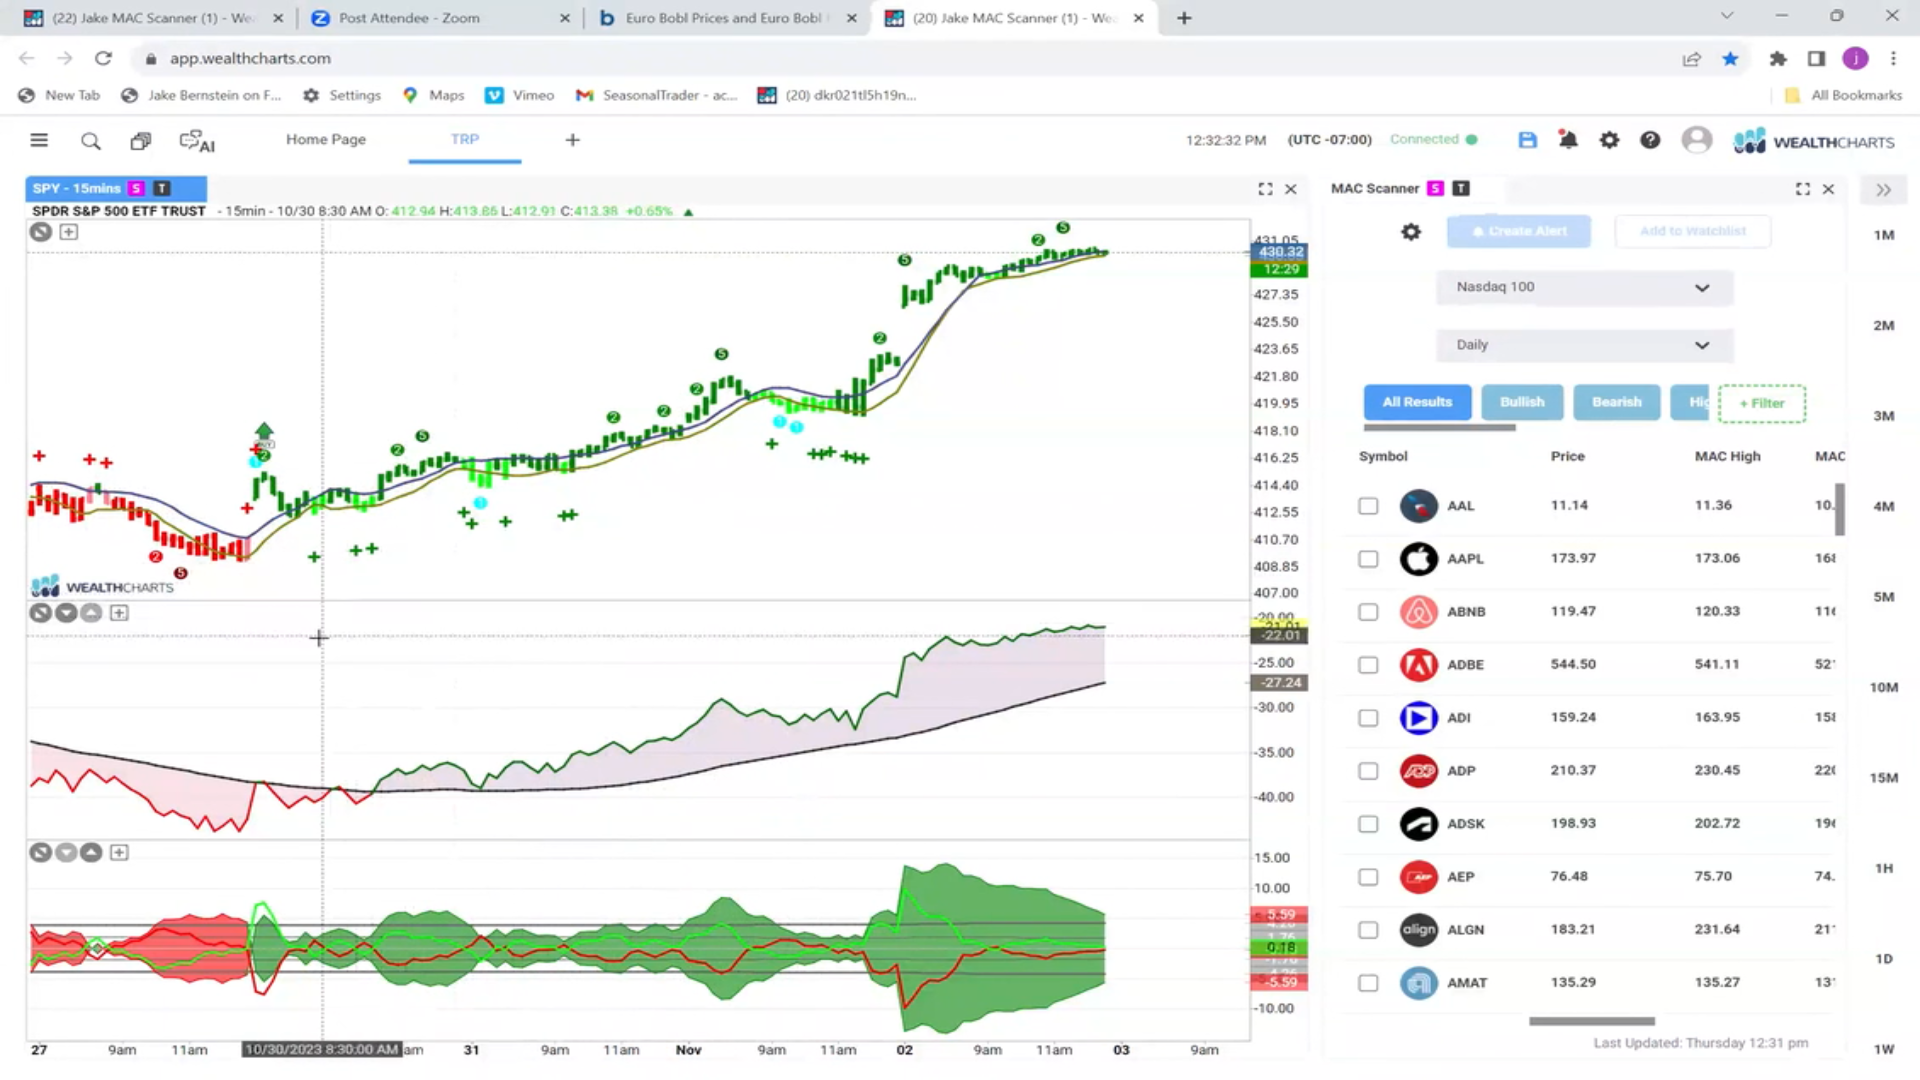Image resolution: width=1920 pixels, height=1080 pixels.
Task: Open the help question mark icon
Action: (1650, 140)
